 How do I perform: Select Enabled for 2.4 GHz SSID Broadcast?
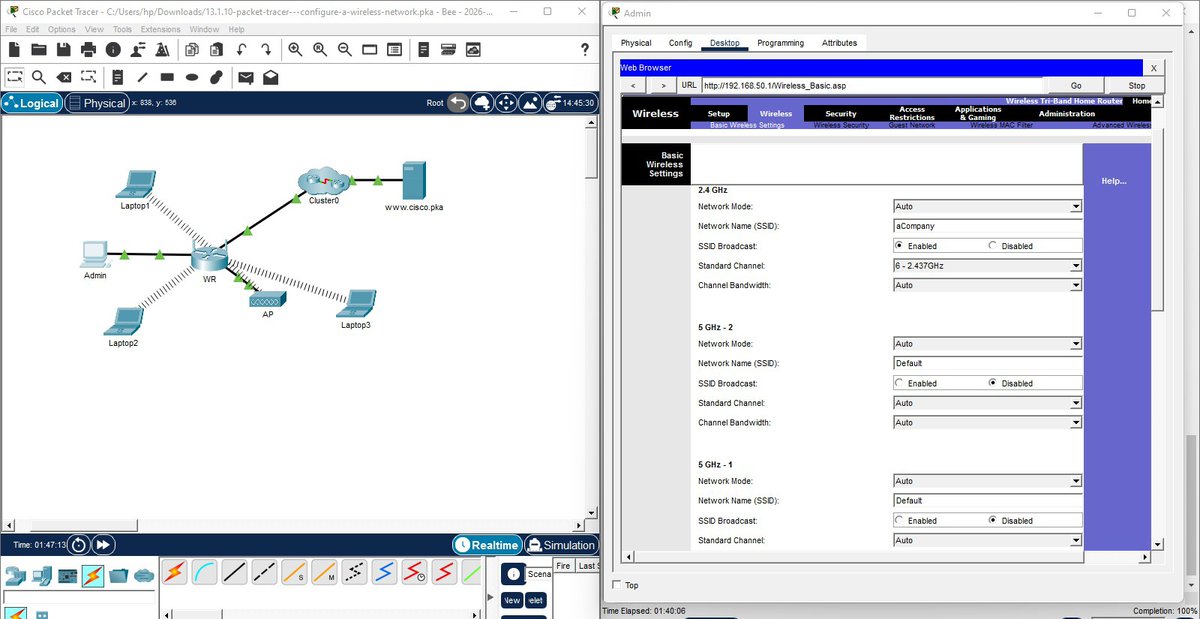coord(899,246)
